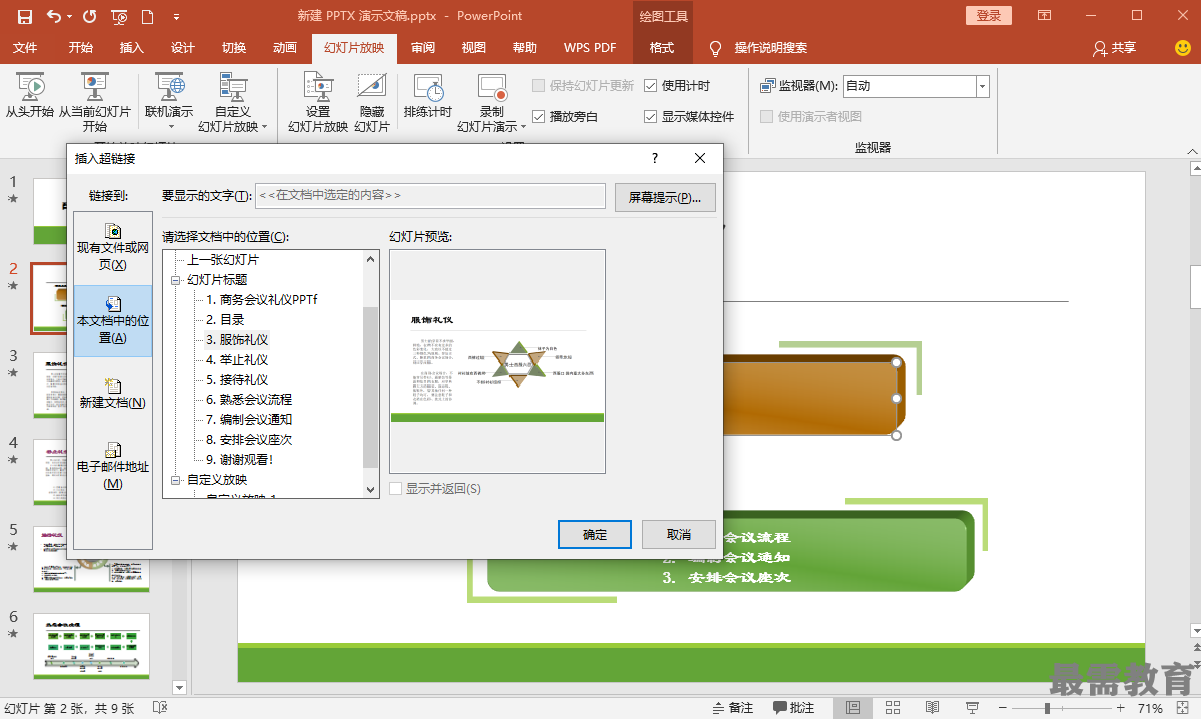Switch to the 视图 ribbon tab
The height and width of the screenshot is (719, 1201).
(474, 47)
